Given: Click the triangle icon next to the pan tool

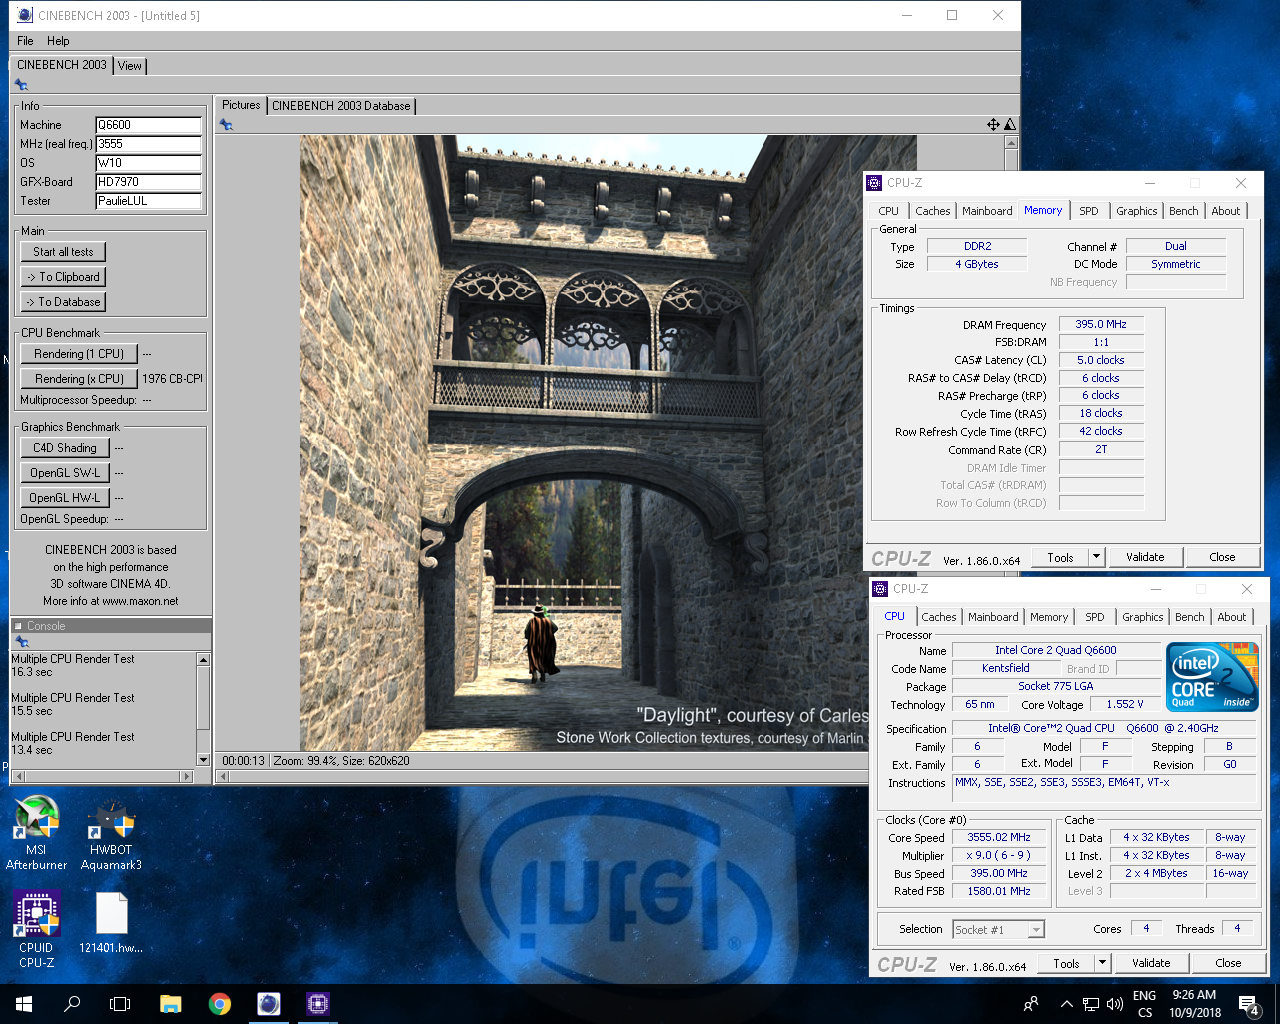Looking at the screenshot, I should [x=1010, y=124].
